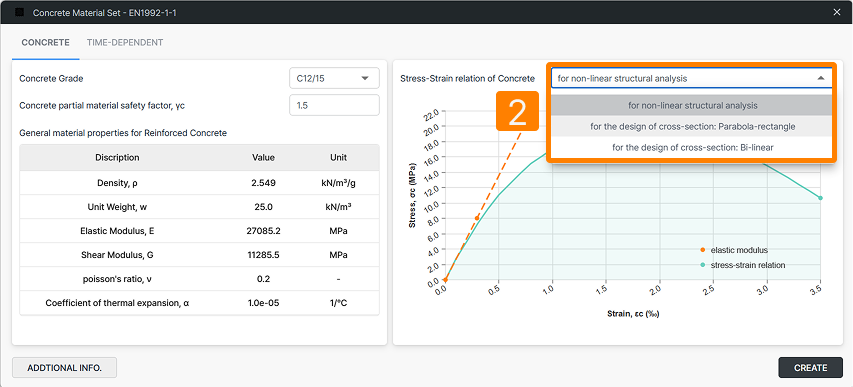The height and width of the screenshot is (387, 853).
Task: Click the teal end point of the curve
Action: [x=820, y=198]
